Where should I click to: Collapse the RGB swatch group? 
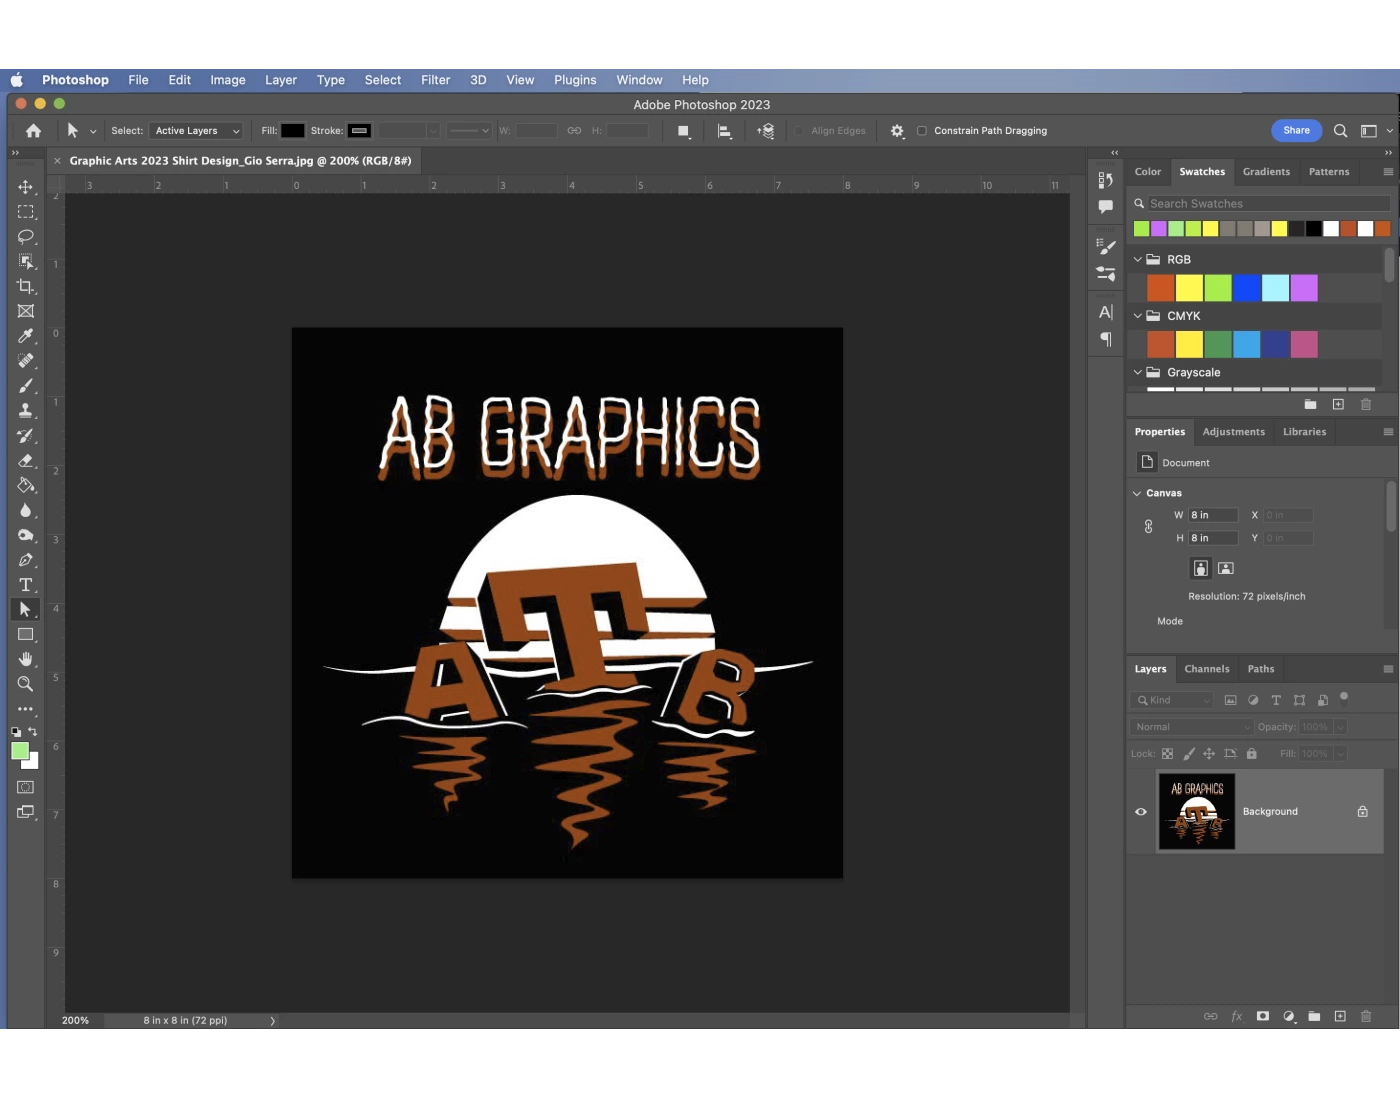click(1137, 260)
